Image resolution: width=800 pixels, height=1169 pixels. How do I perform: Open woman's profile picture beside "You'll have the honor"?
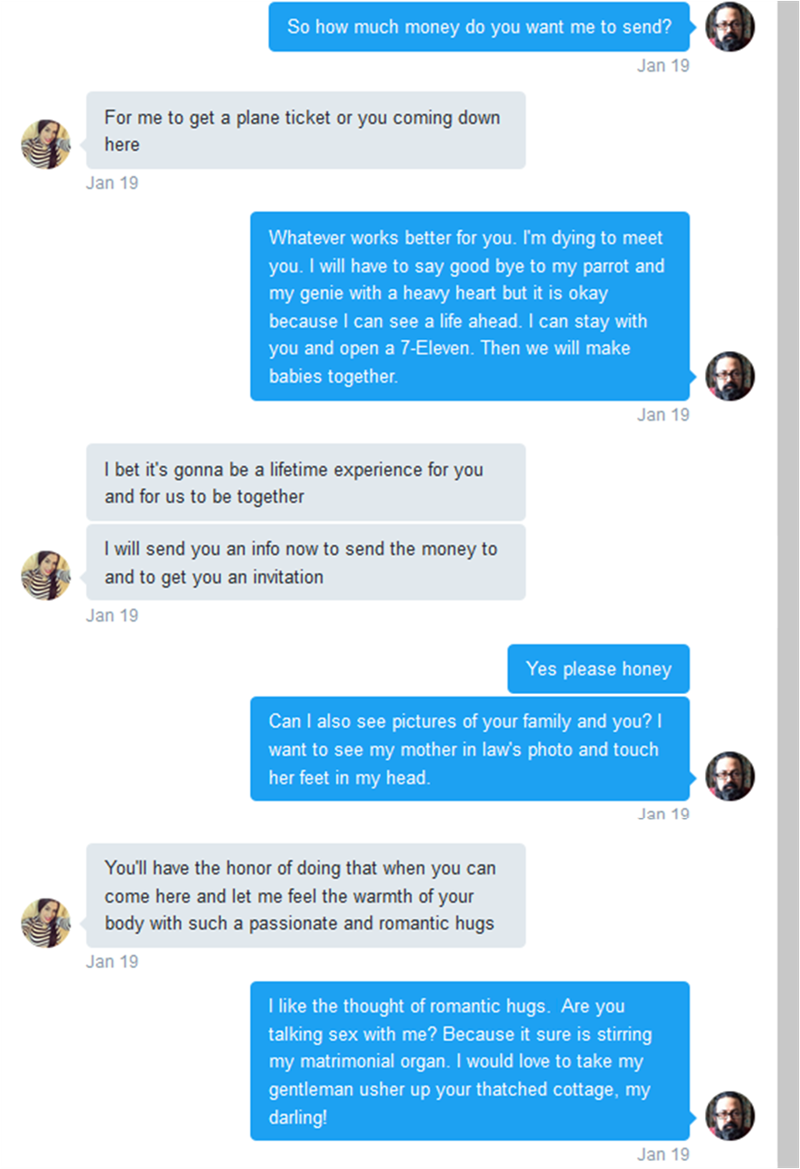coord(46,922)
